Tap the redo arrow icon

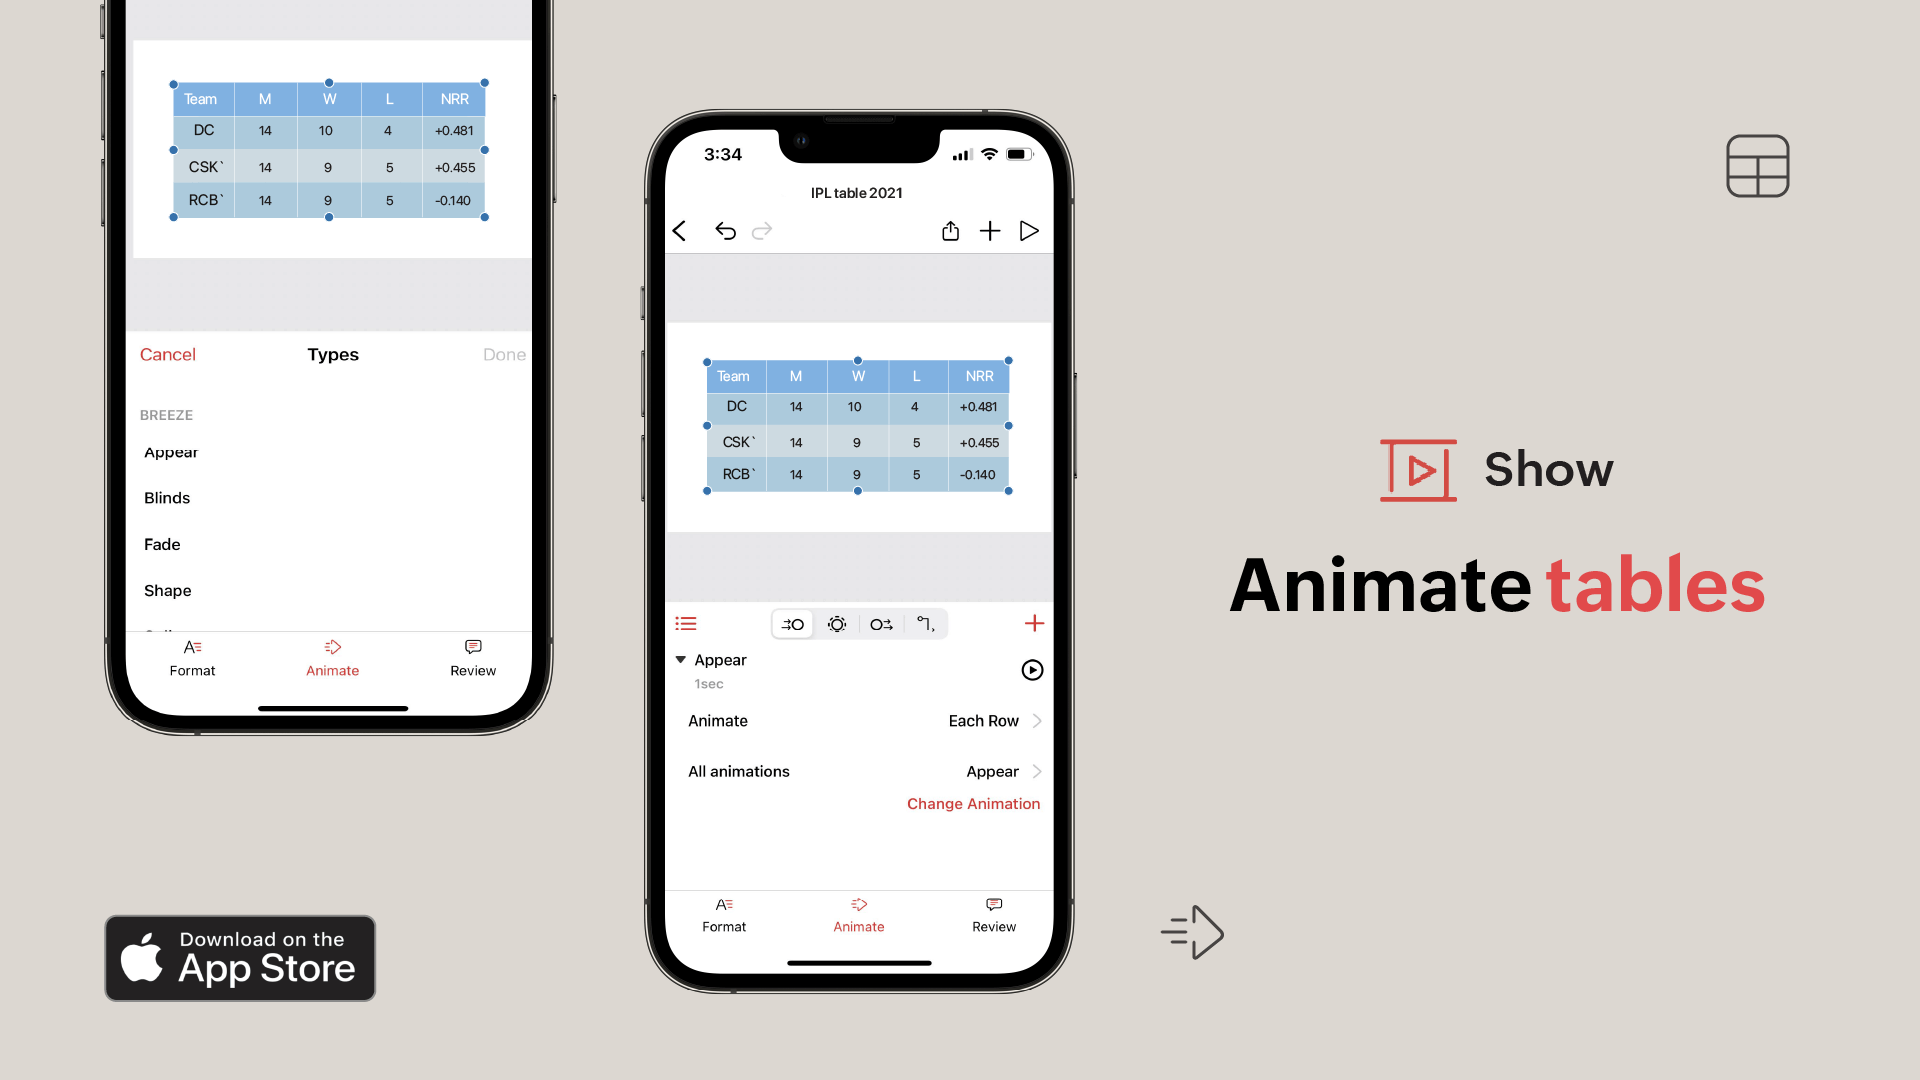pyautogui.click(x=761, y=231)
